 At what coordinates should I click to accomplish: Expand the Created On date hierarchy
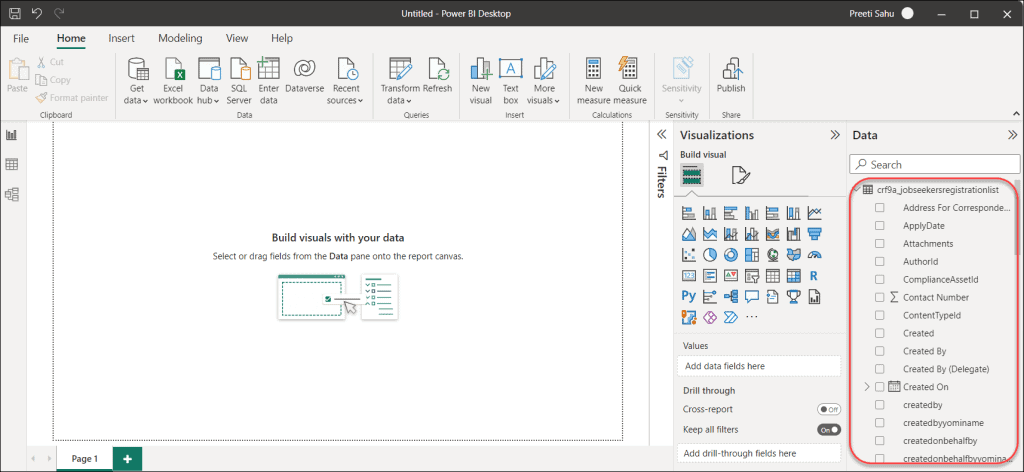coord(867,387)
